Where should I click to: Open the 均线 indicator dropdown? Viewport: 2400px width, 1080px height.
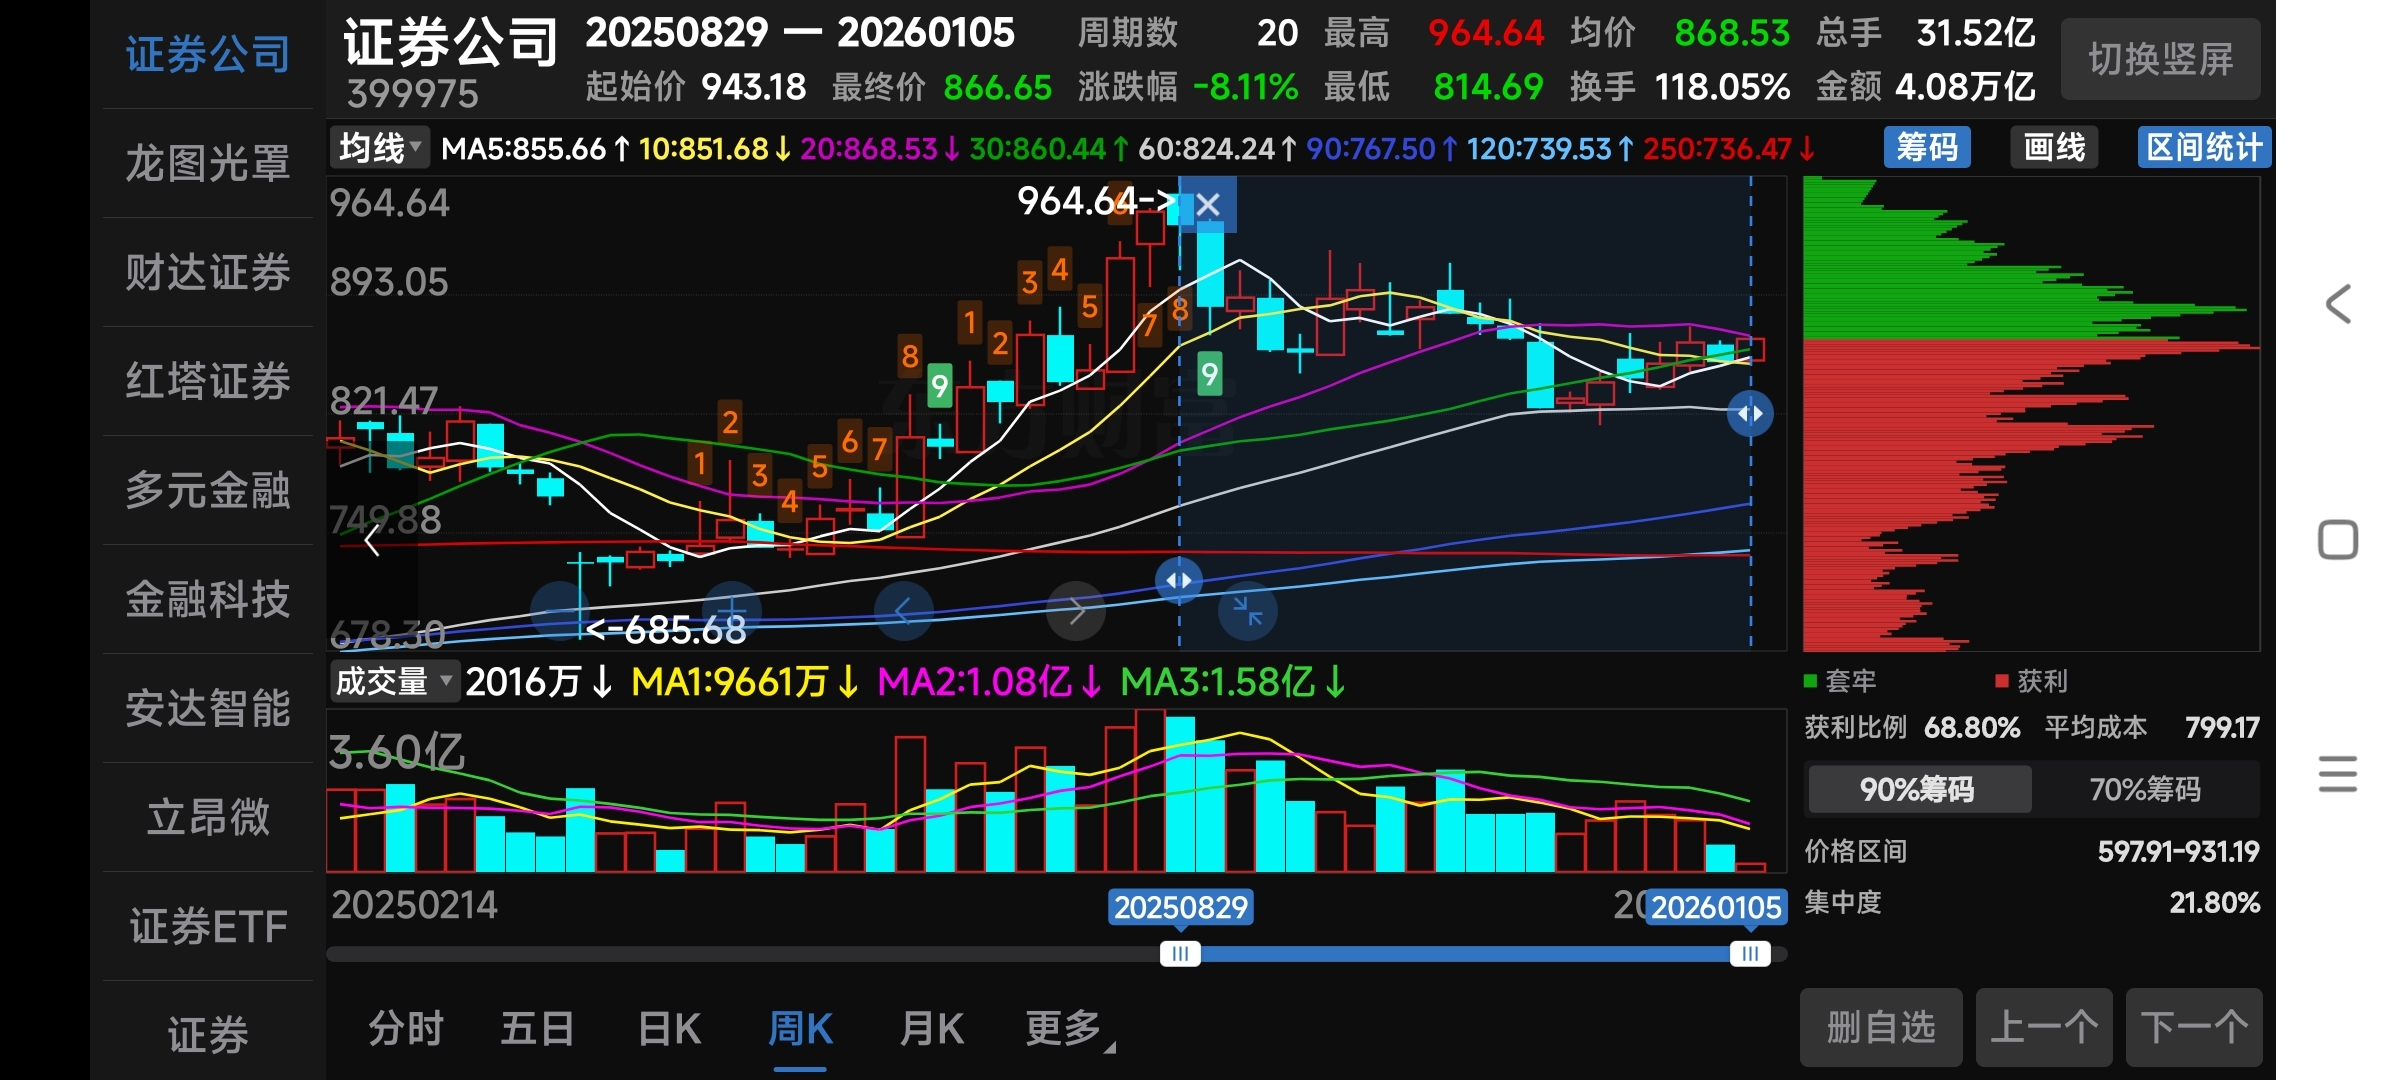pyautogui.click(x=380, y=149)
